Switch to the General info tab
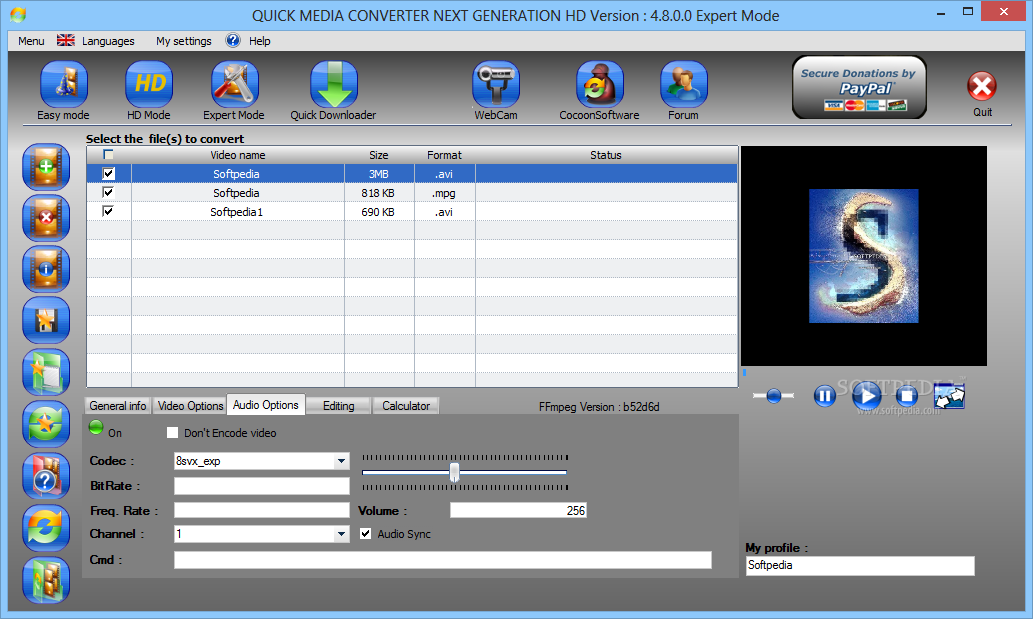The height and width of the screenshot is (619, 1033). coord(118,406)
